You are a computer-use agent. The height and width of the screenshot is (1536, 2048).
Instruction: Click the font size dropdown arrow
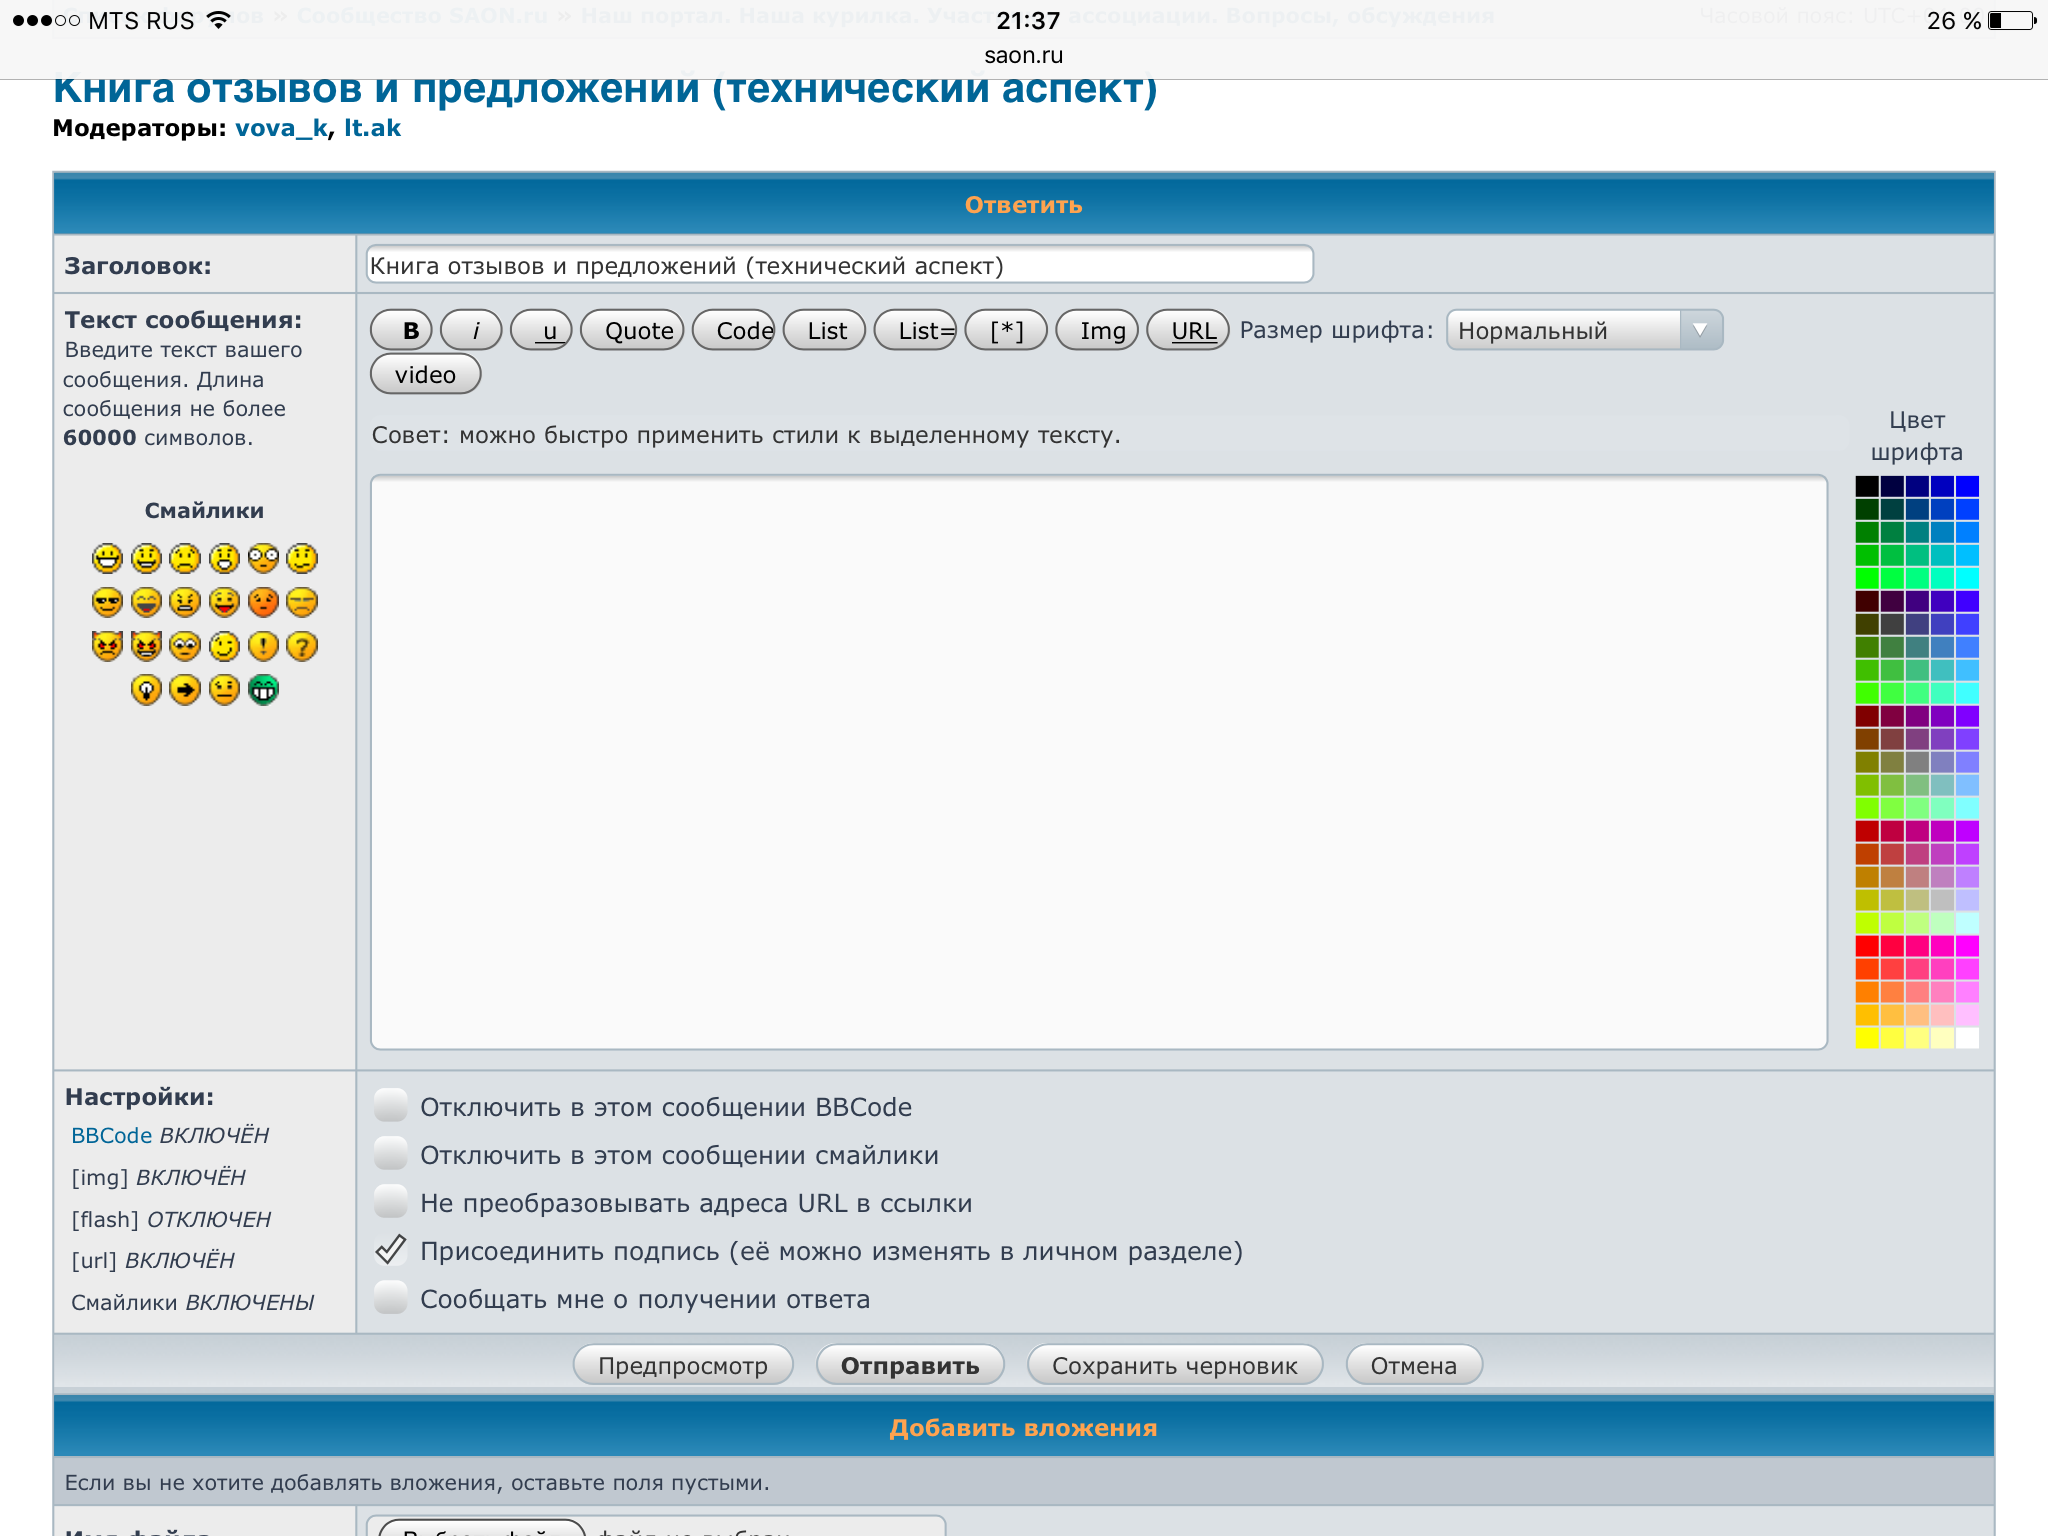point(1700,330)
